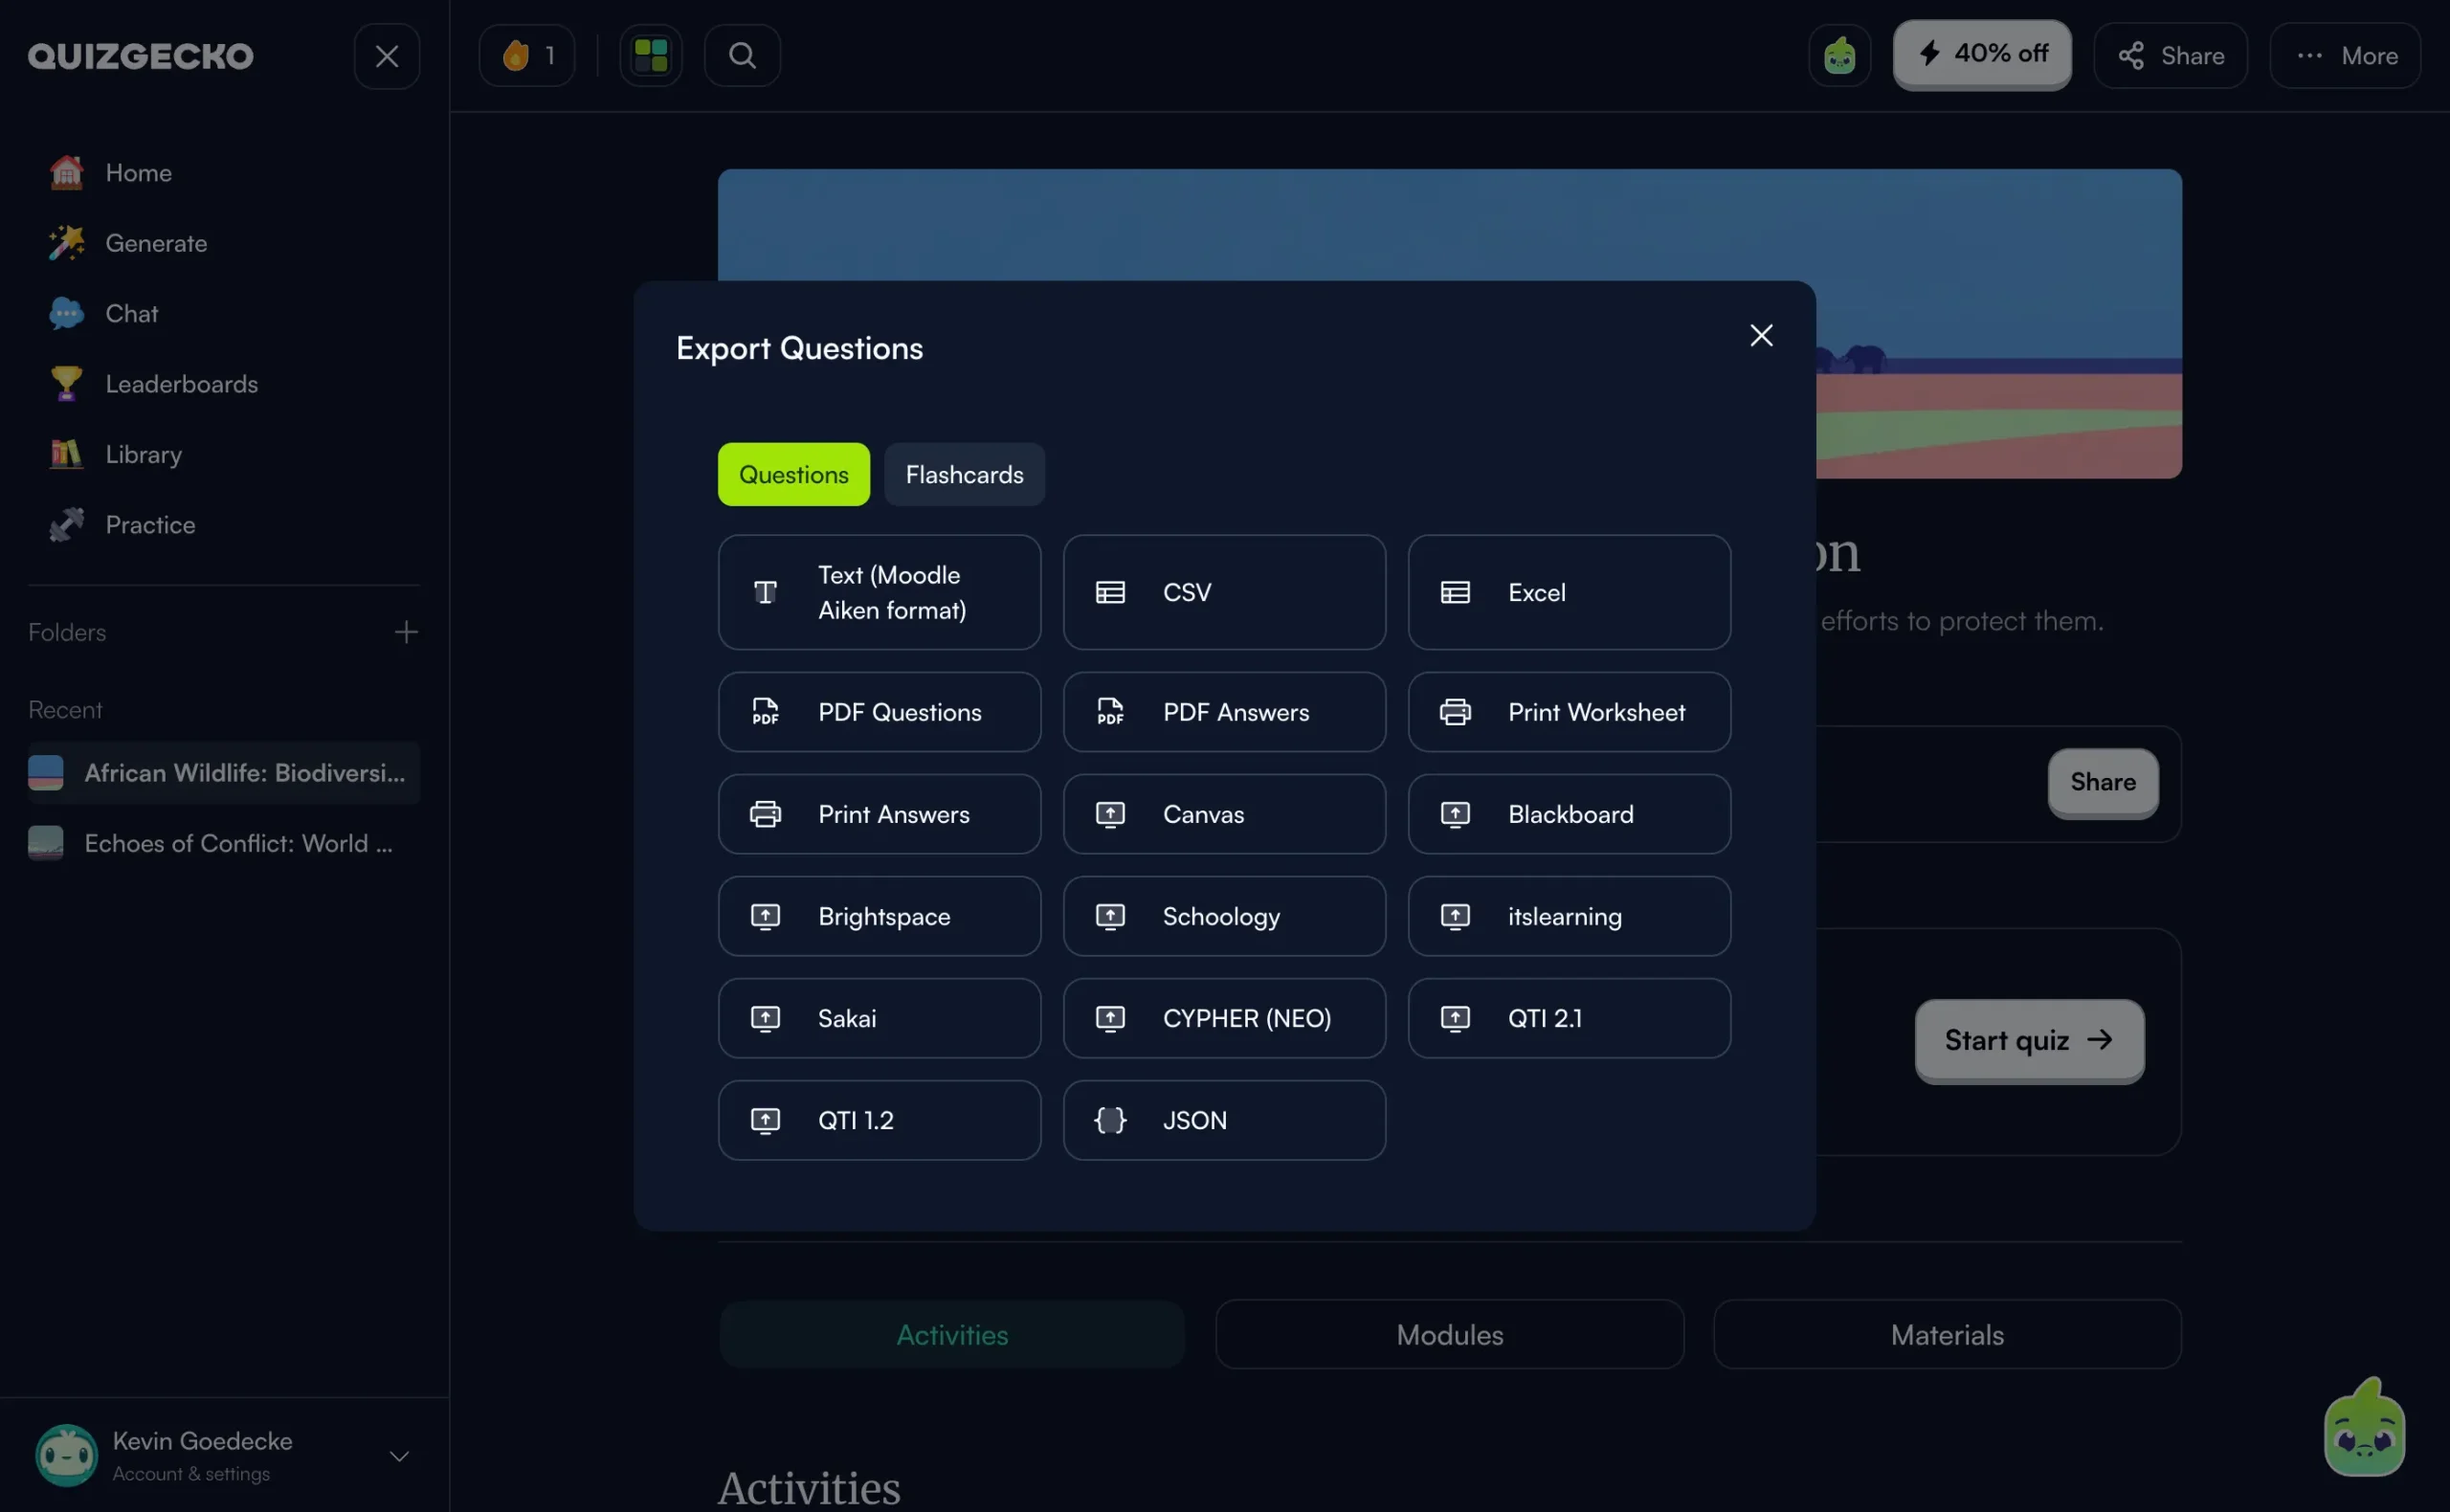Click the QUIZGECKO logo

click(x=141, y=56)
